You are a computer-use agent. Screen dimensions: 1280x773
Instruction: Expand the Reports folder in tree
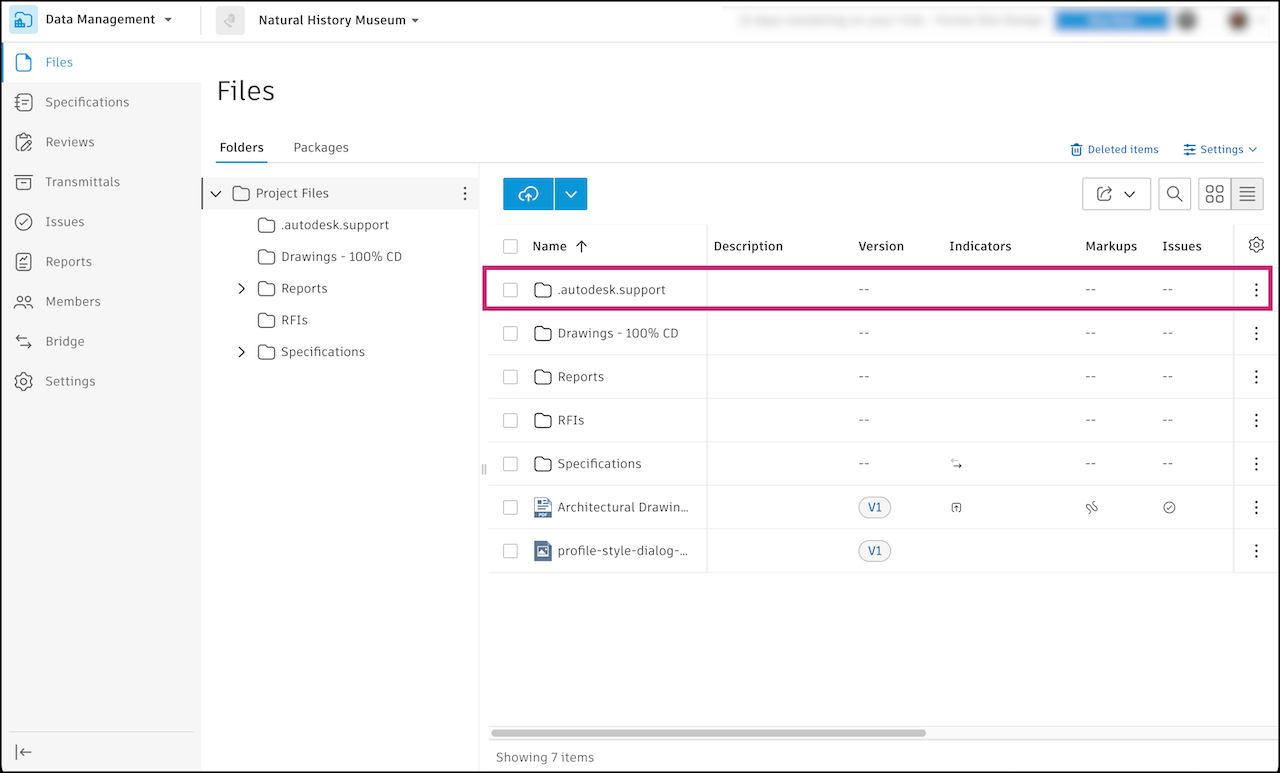(241, 289)
